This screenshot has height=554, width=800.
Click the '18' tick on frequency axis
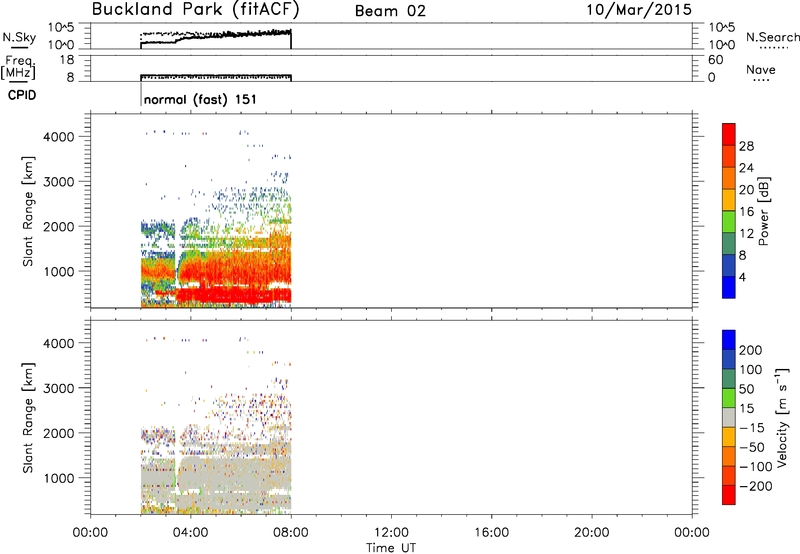67,59
